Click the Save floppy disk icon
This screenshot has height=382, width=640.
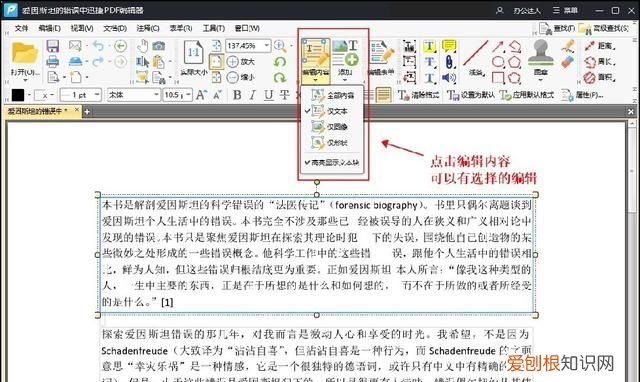click(x=53, y=46)
